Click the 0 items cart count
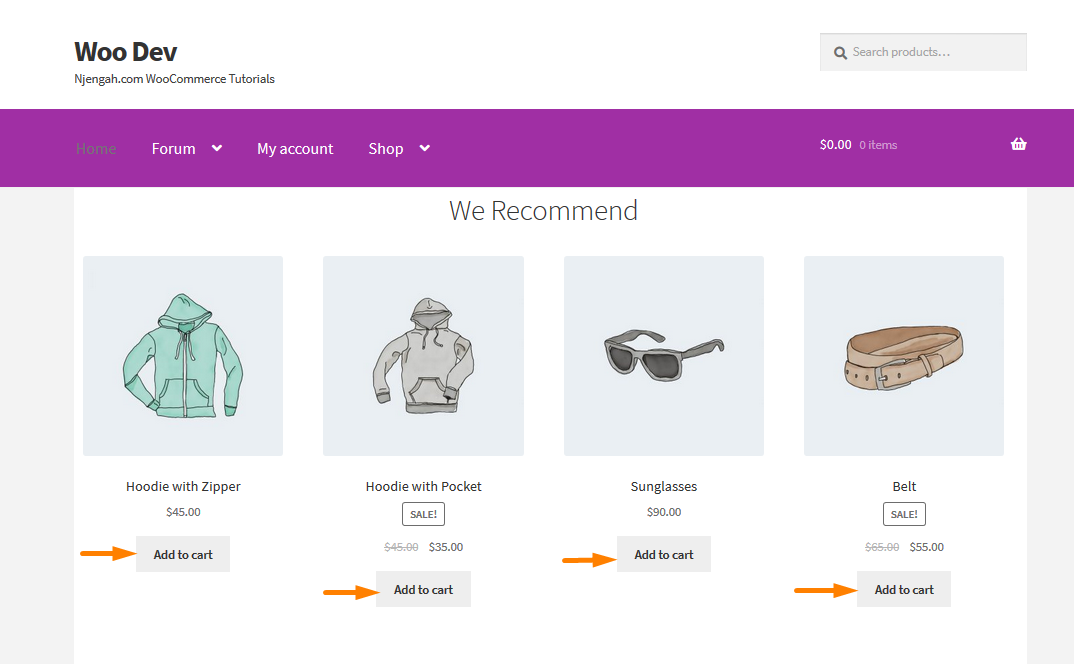The width and height of the screenshot is (1074, 664). [x=878, y=145]
